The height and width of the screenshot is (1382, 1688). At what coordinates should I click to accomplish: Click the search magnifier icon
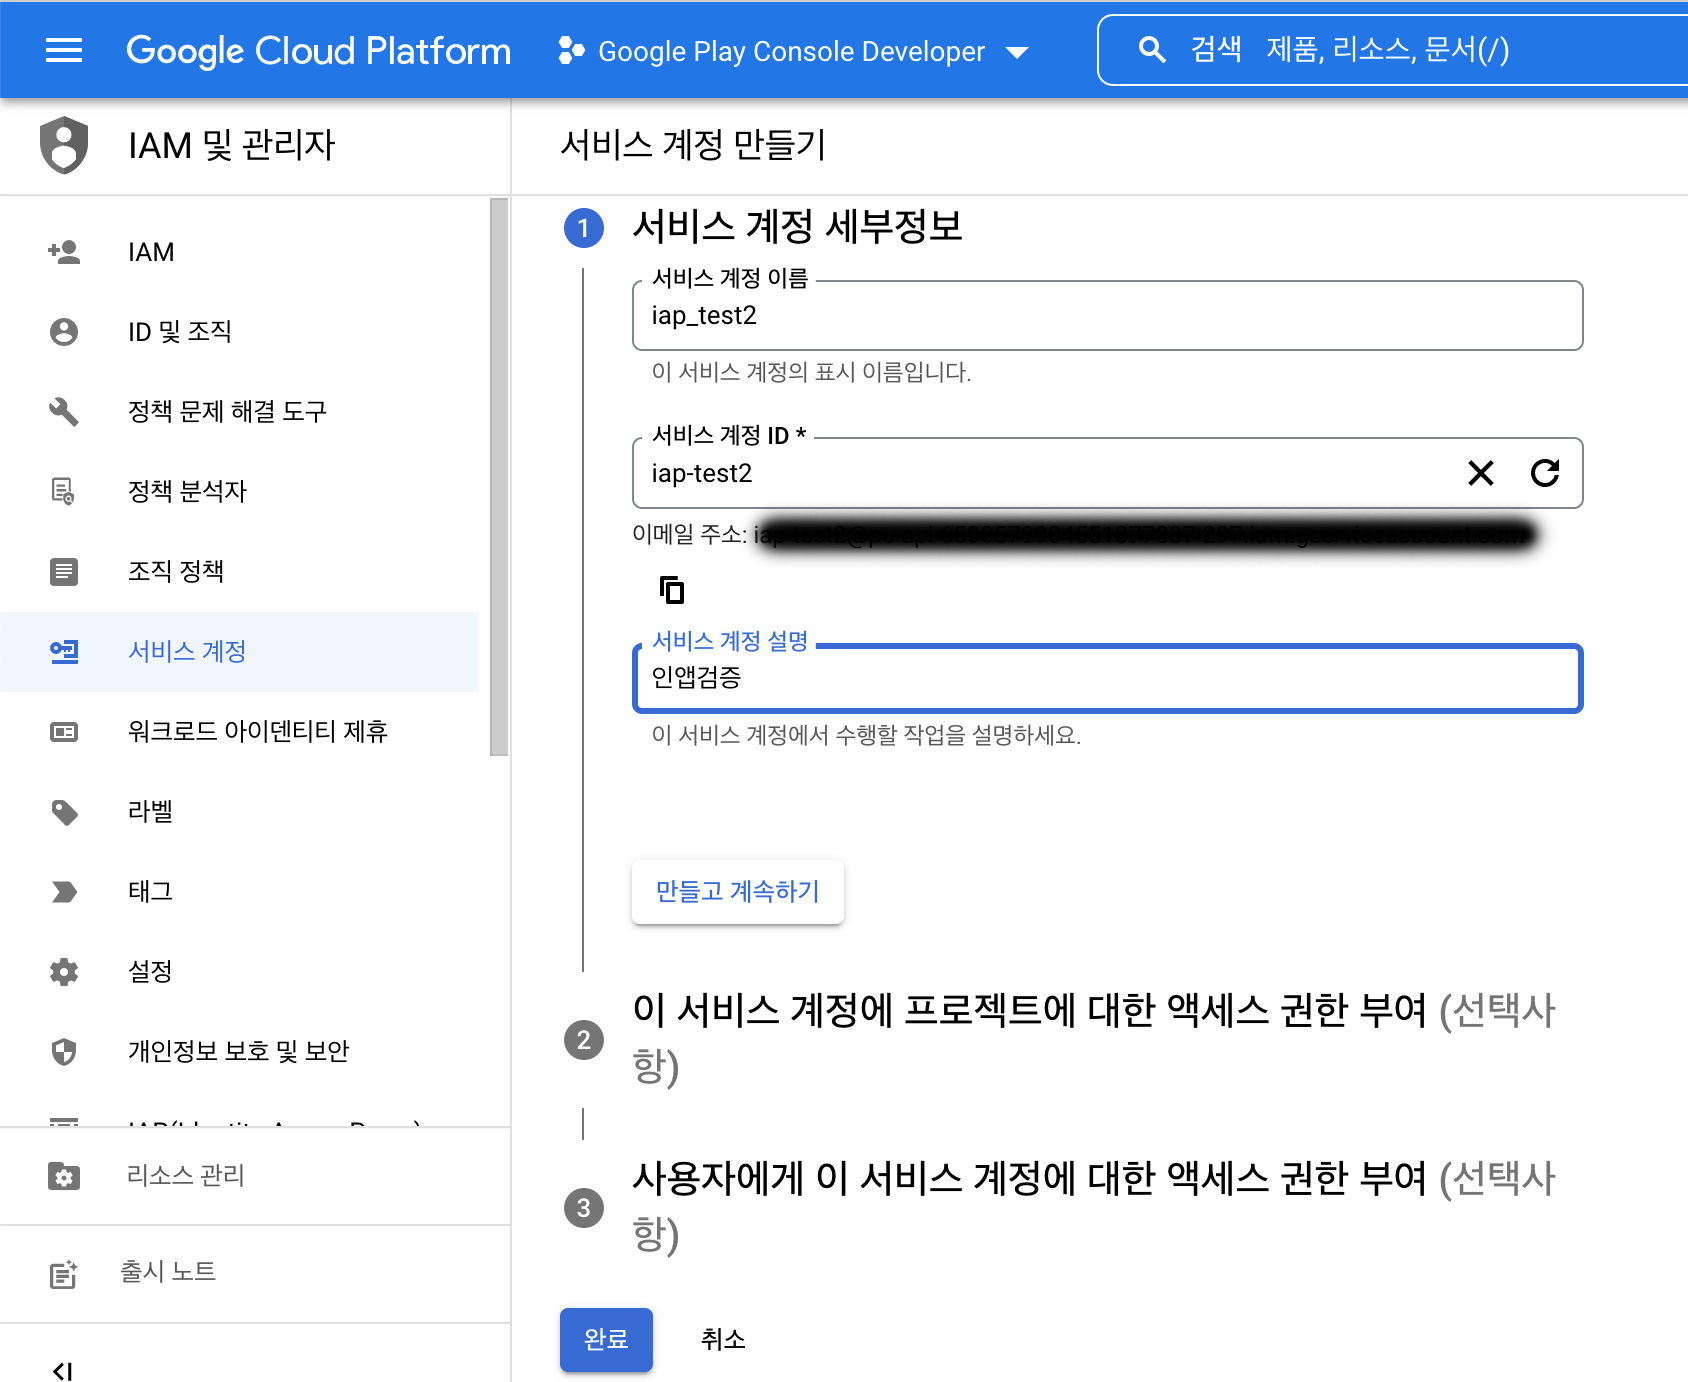(1152, 50)
